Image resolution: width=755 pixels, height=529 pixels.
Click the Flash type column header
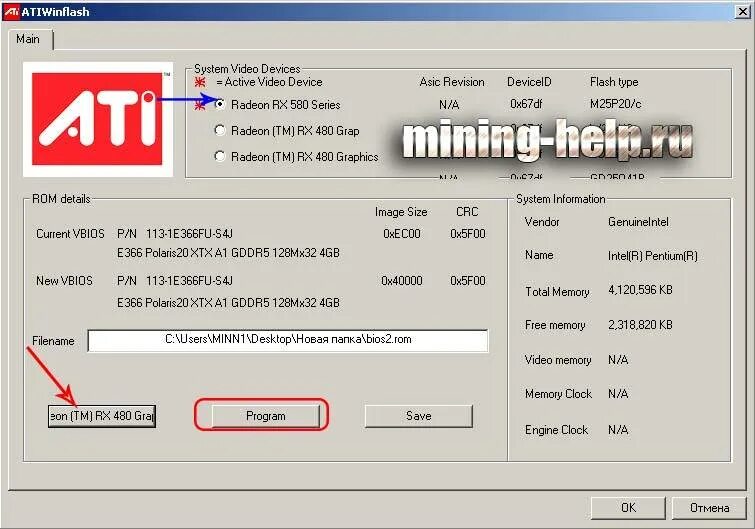coord(614,82)
